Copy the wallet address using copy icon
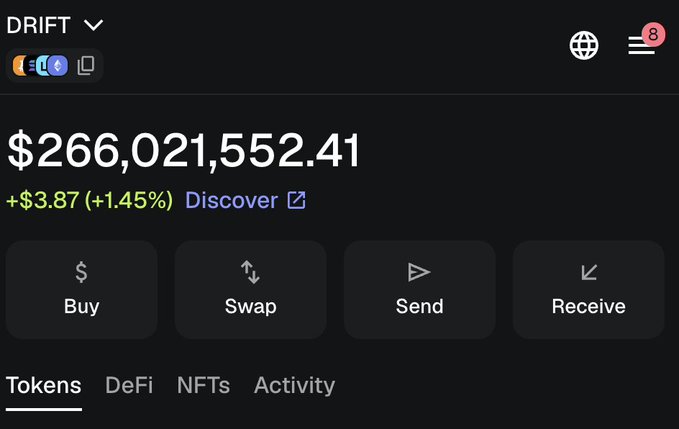679x429 pixels. click(86, 66)
